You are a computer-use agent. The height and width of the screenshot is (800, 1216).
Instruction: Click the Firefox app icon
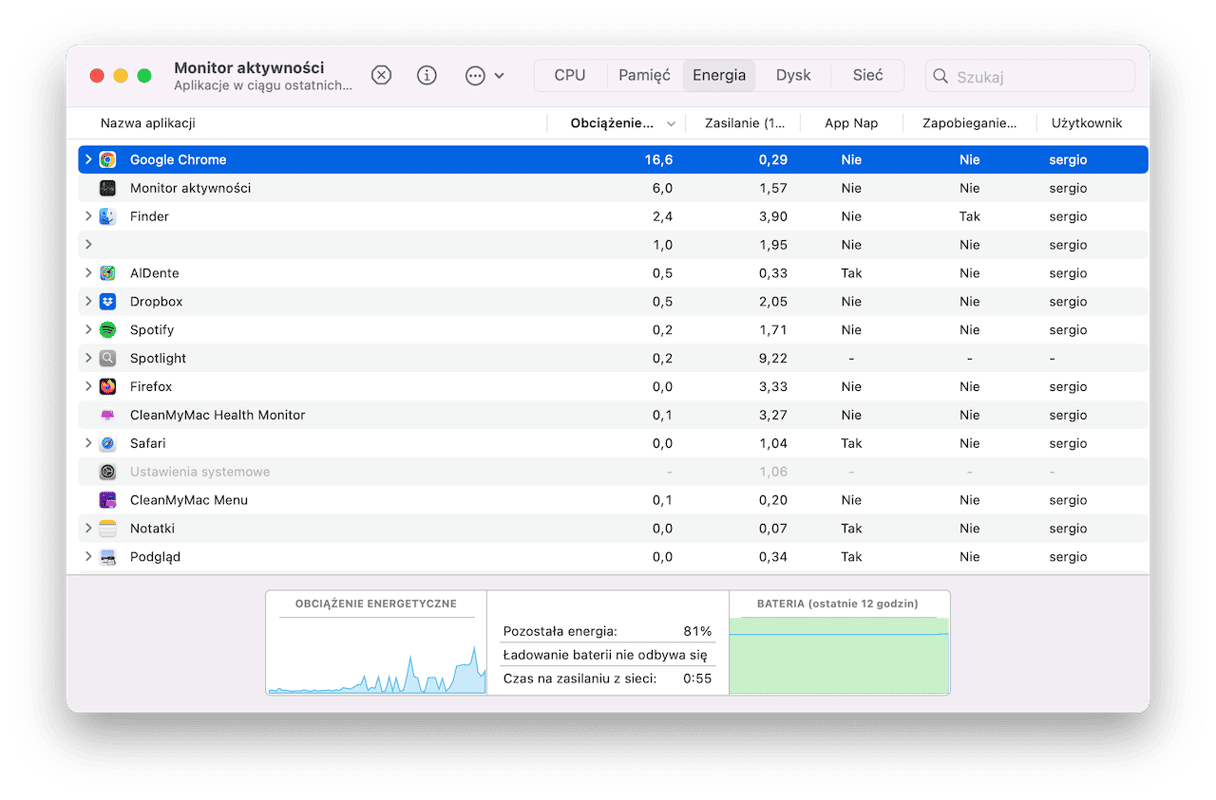pyautogui.click(x=108, y=386)
